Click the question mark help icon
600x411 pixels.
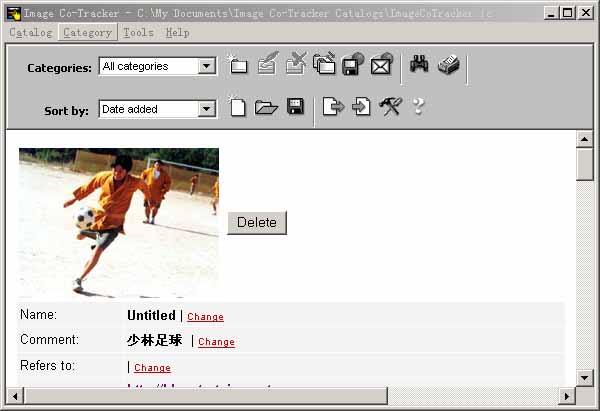pos(418,107)
